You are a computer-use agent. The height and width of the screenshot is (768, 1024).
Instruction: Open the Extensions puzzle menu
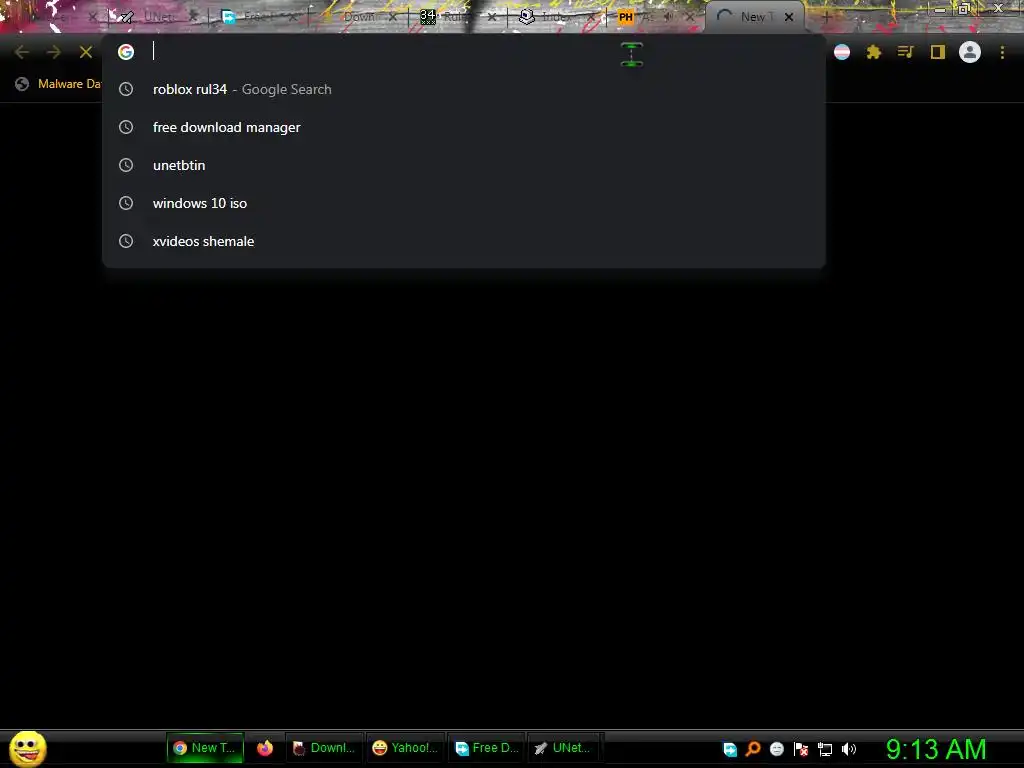[x=874, y=52]
